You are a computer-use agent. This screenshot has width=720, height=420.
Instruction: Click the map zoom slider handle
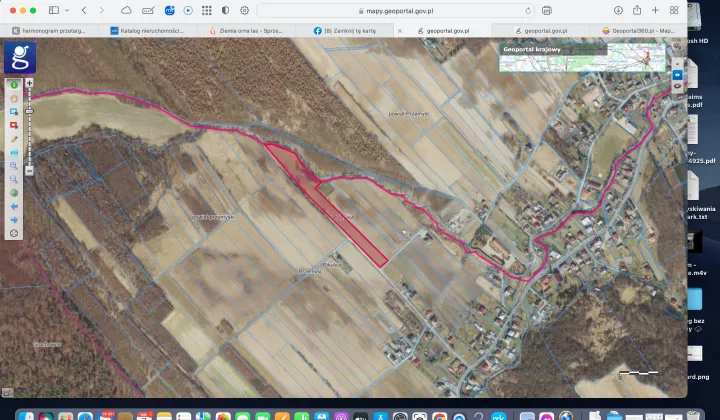(x=29, y=112)
